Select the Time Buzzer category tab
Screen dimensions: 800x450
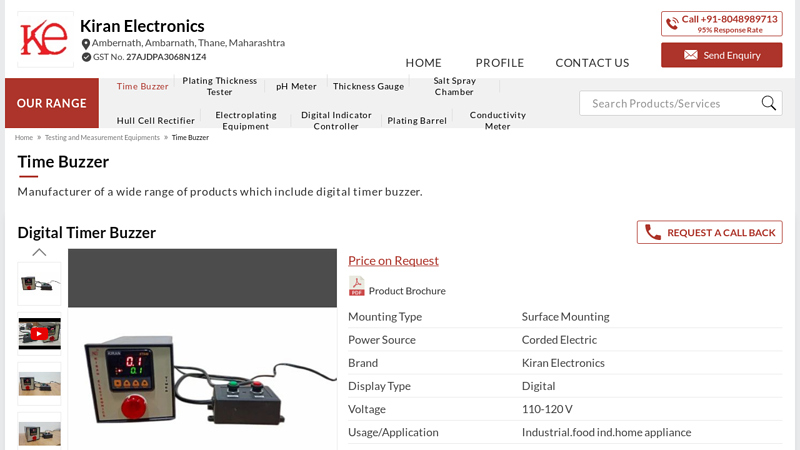pos(142,86)
